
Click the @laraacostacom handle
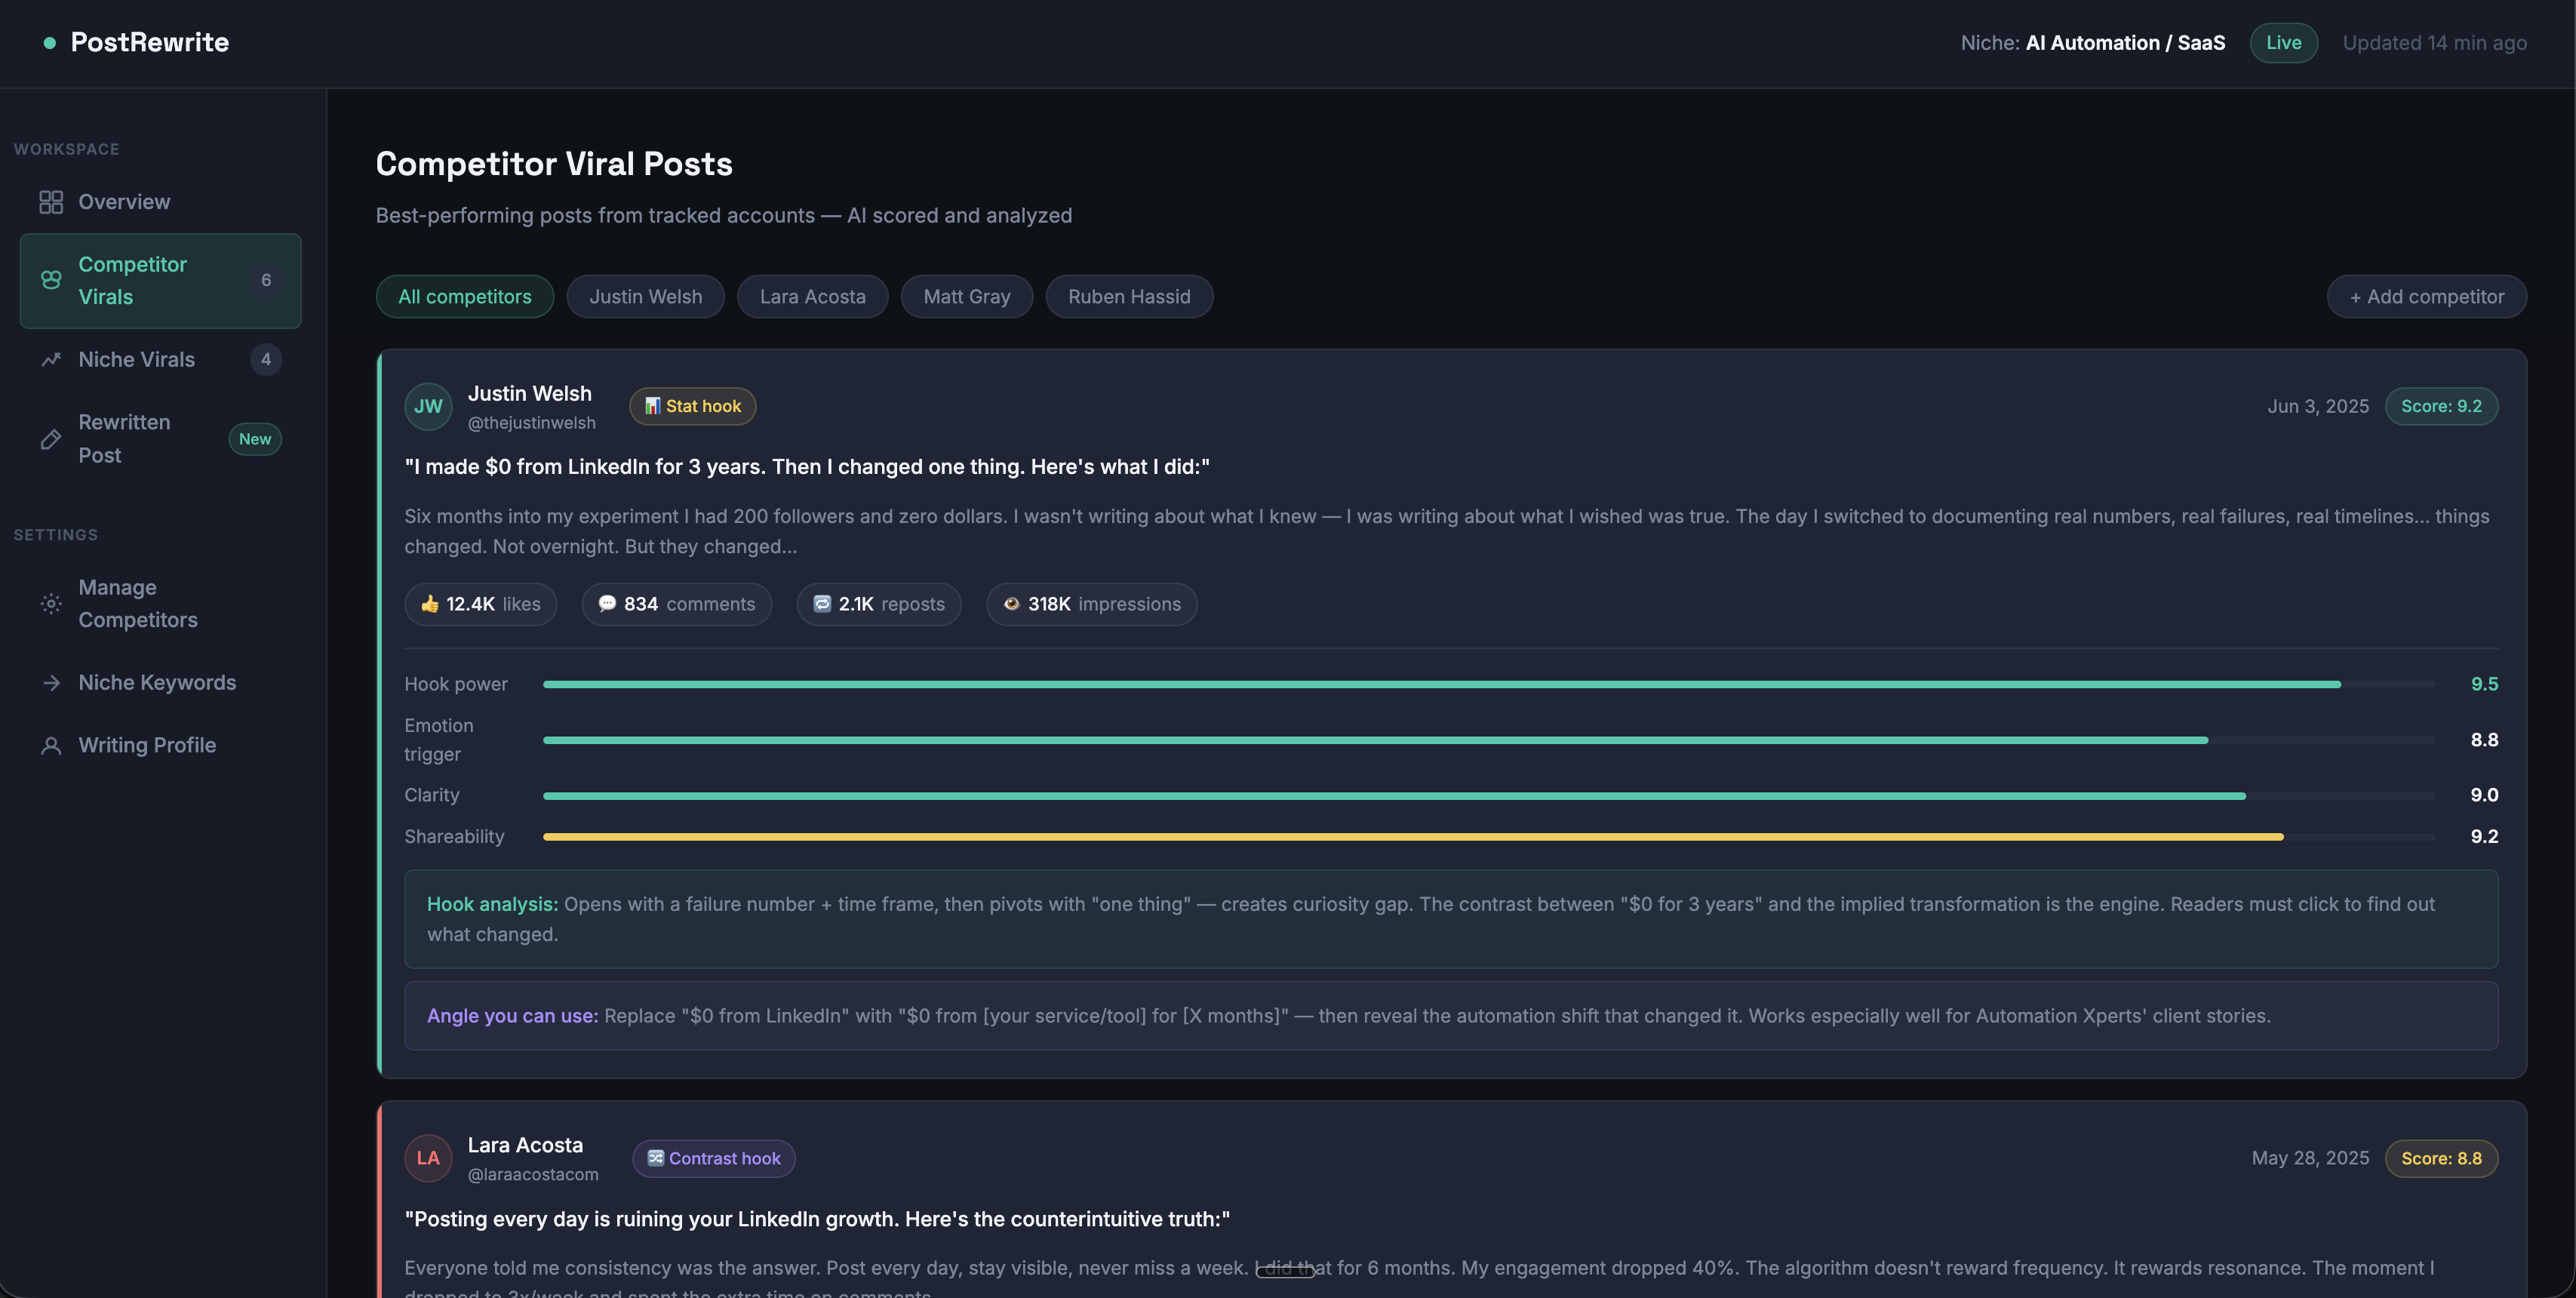point(533,1175)
